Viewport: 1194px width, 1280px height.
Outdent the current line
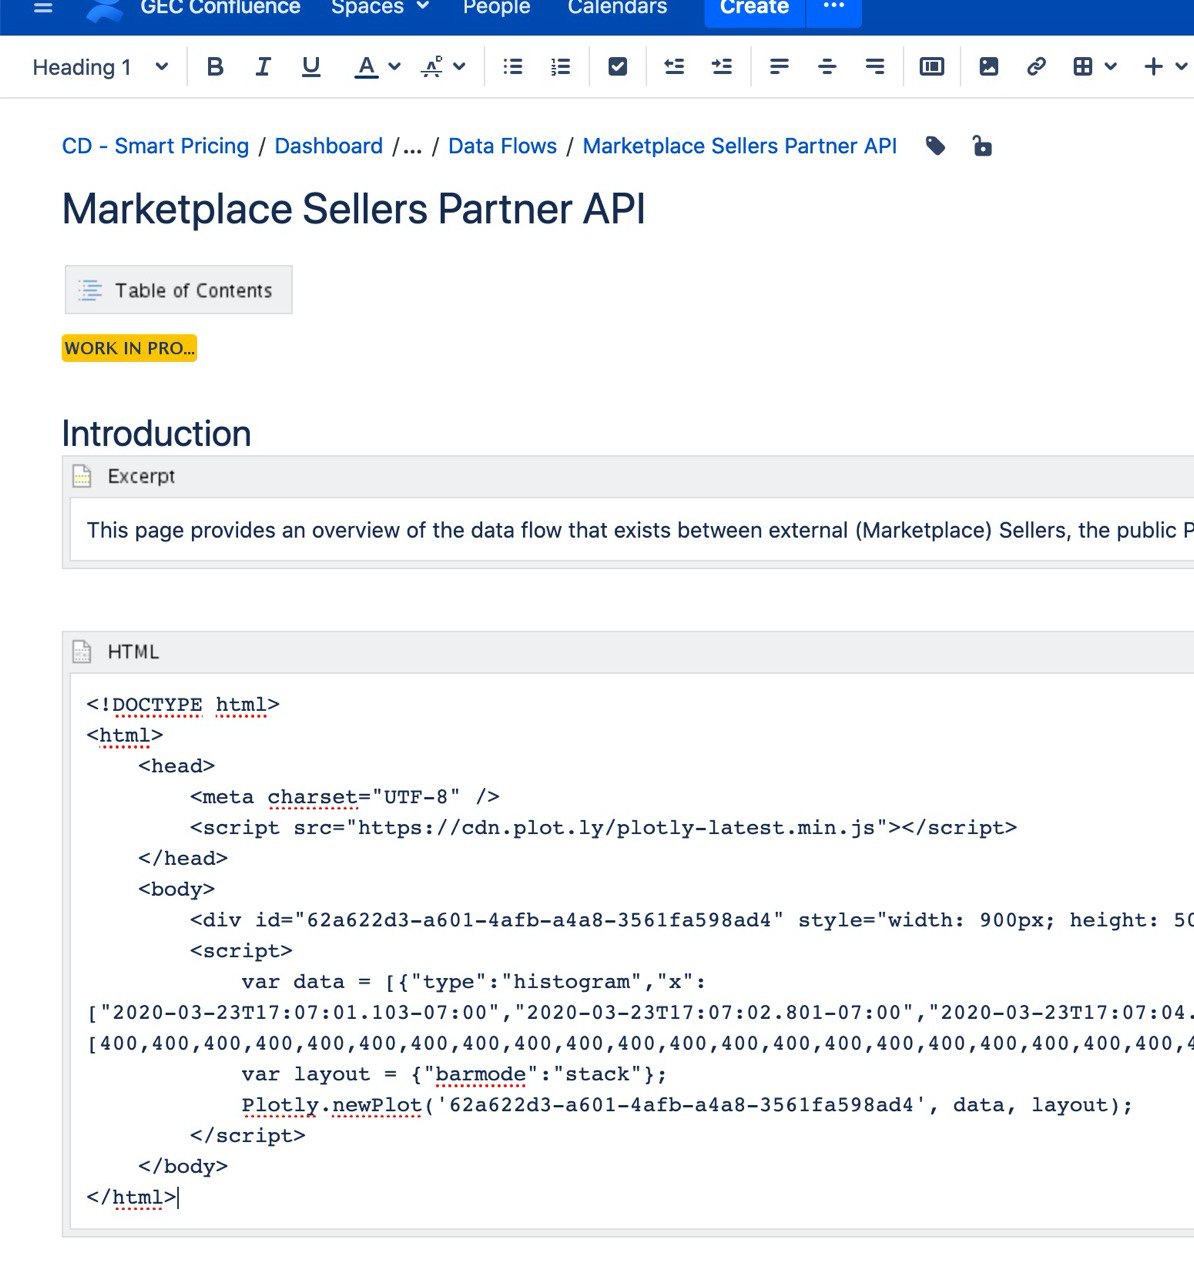point(674,67)
